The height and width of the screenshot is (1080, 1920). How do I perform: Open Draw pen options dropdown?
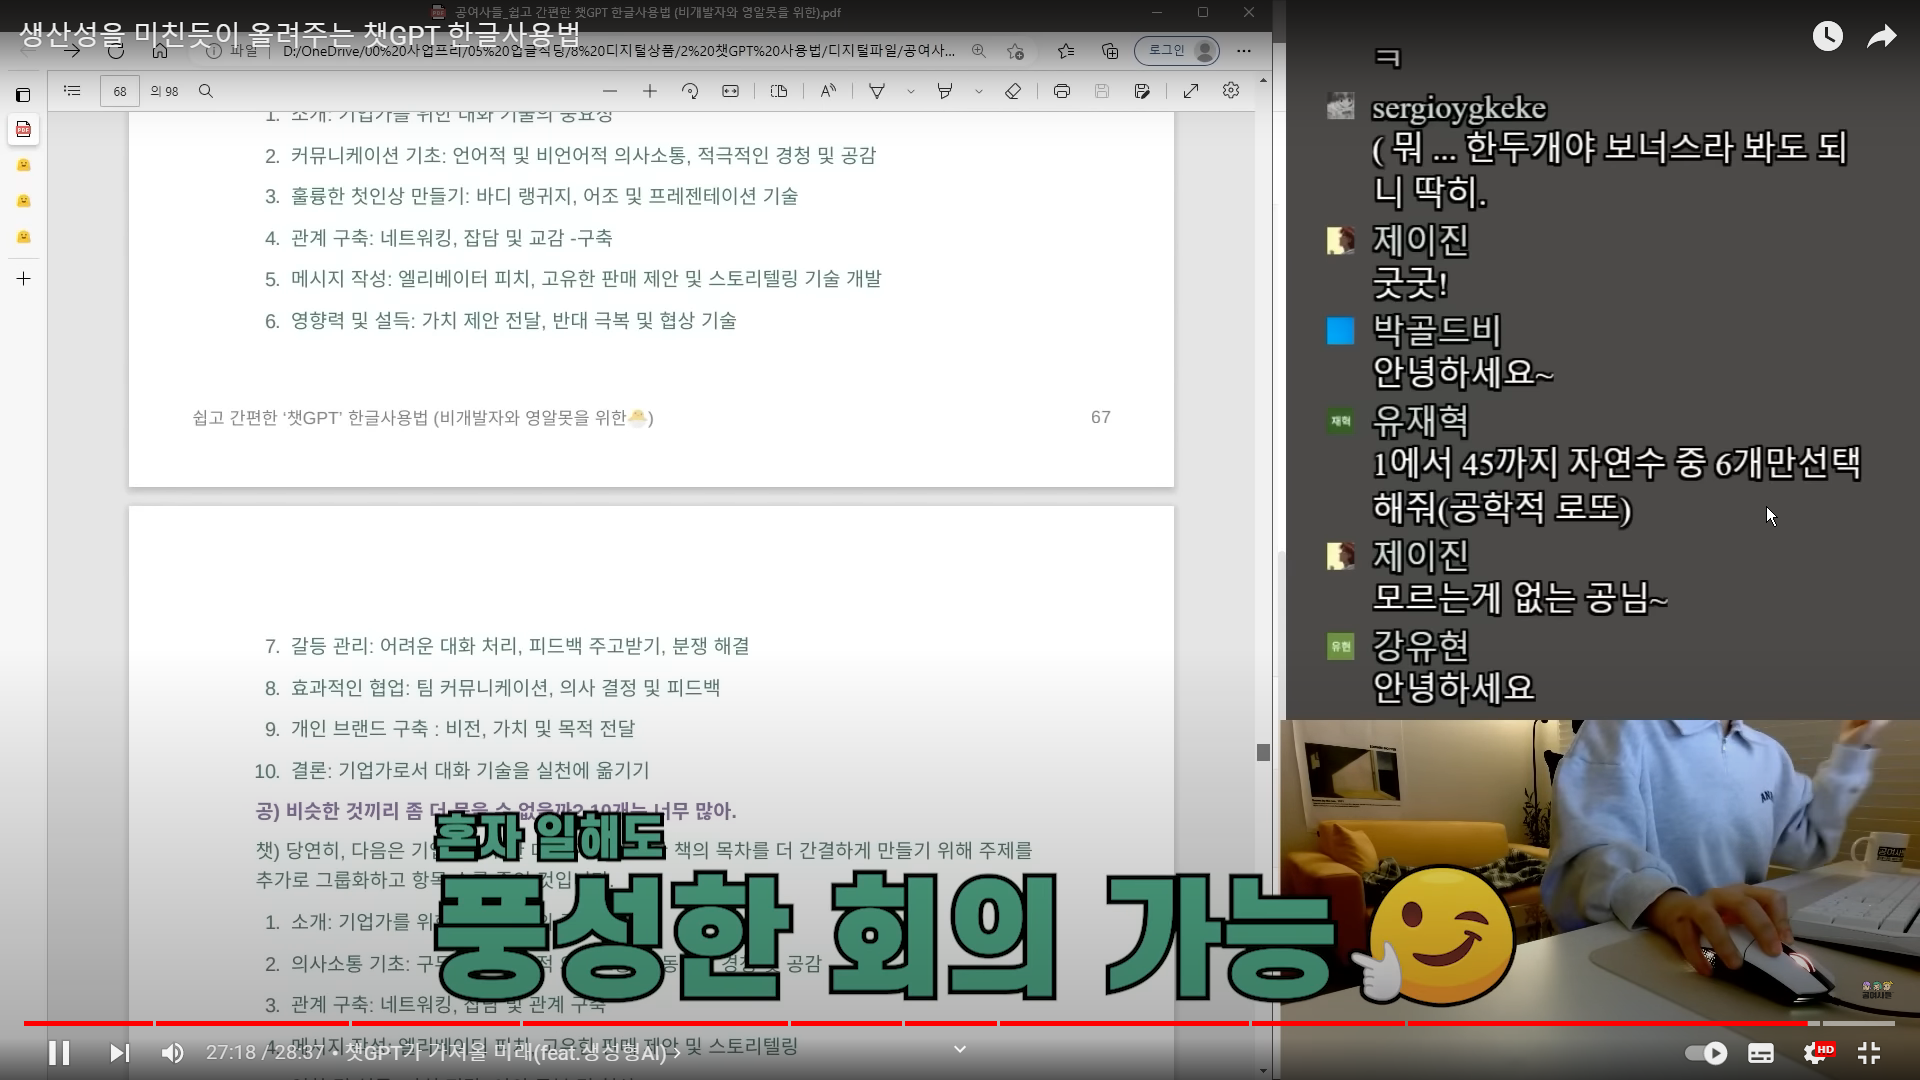tap(910, 91)
